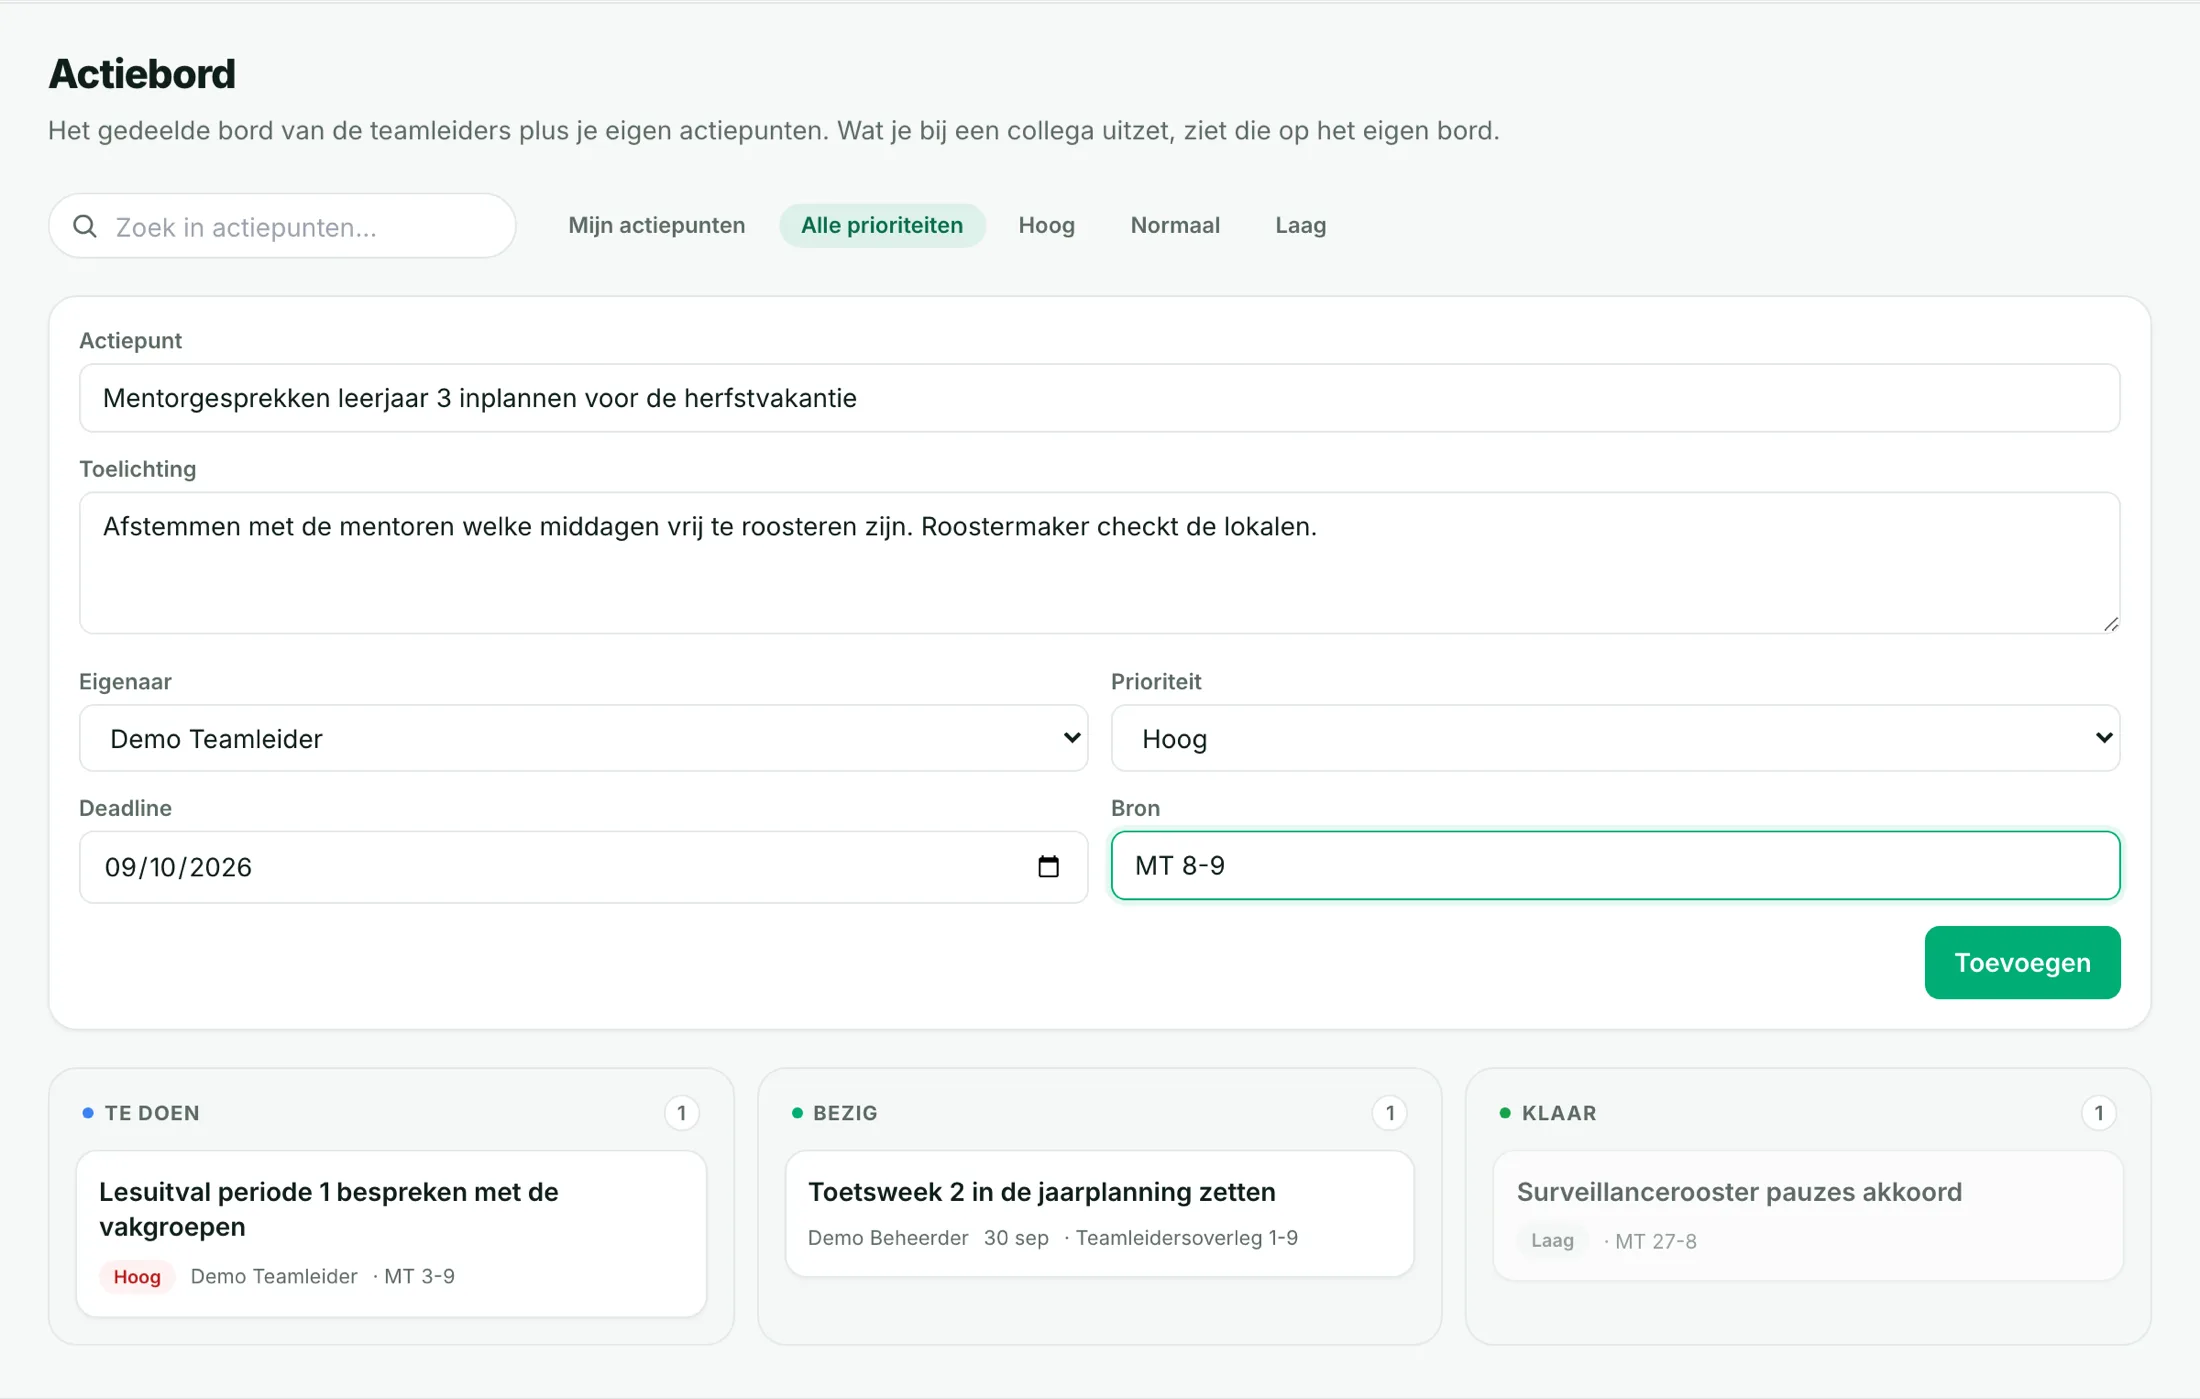Click the BEZIG count badge
Image resolution: width=2200 pixels, height=1399 pixels.
[1389, 1113]
